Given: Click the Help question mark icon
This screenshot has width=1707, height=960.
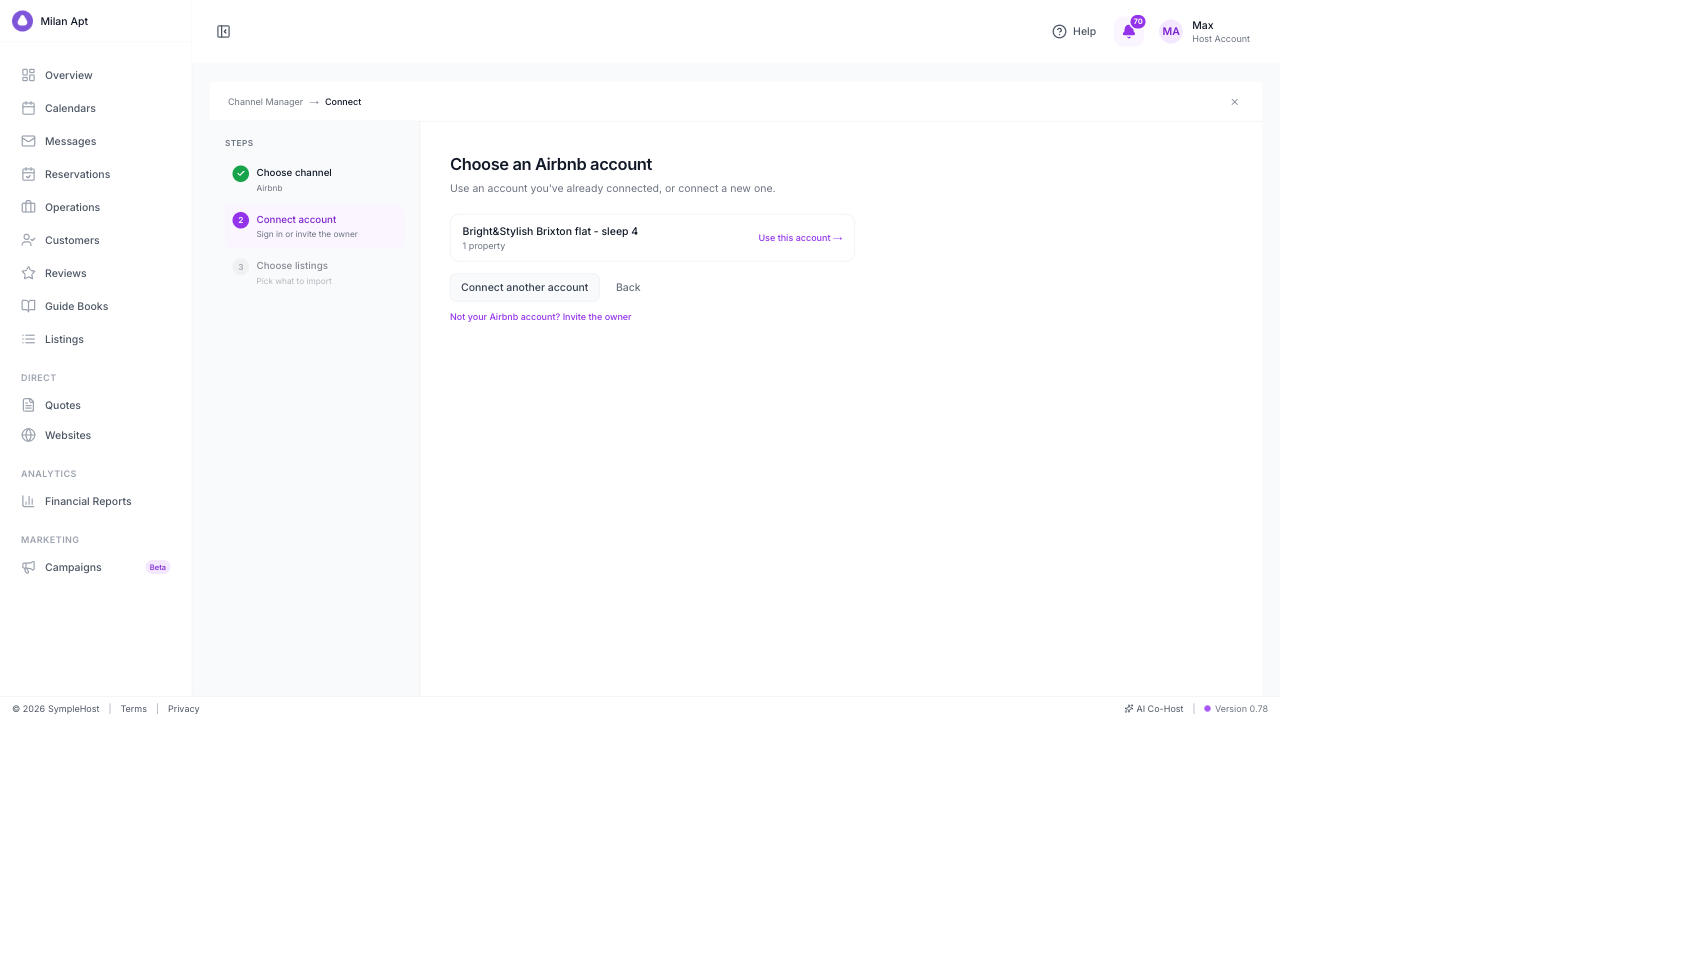Looking at the screenshot, I should tap(1059, 32).
